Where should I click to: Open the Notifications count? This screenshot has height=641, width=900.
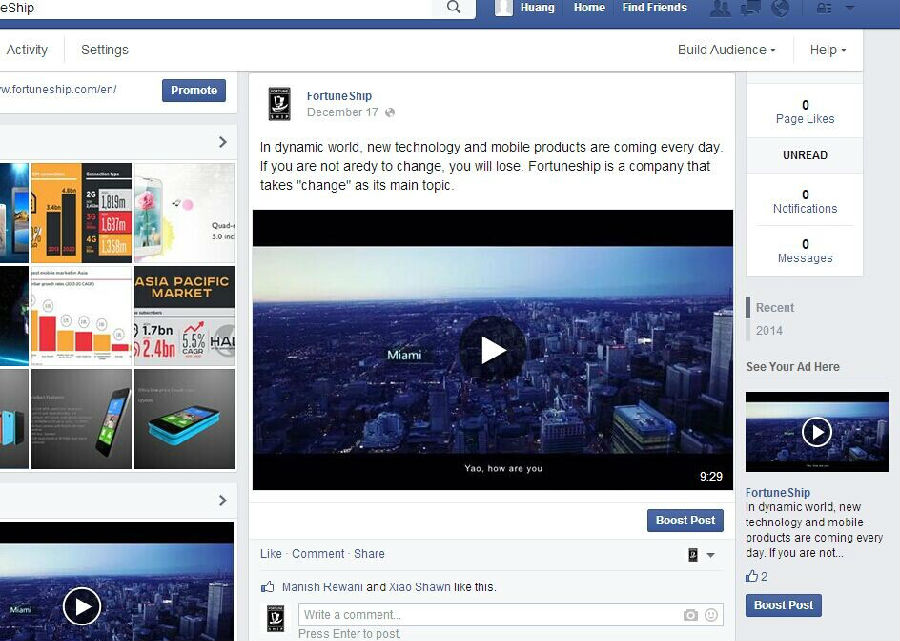click(805, 201)
